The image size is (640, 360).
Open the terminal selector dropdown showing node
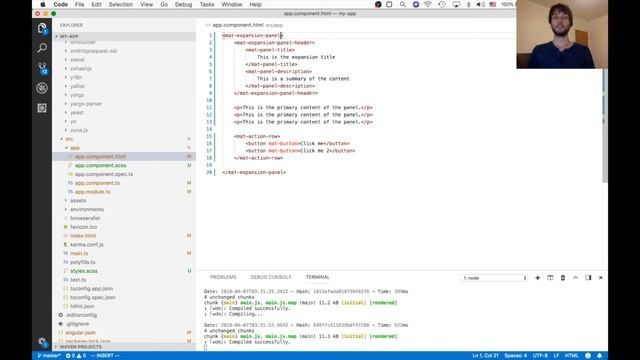pos(494,278)
